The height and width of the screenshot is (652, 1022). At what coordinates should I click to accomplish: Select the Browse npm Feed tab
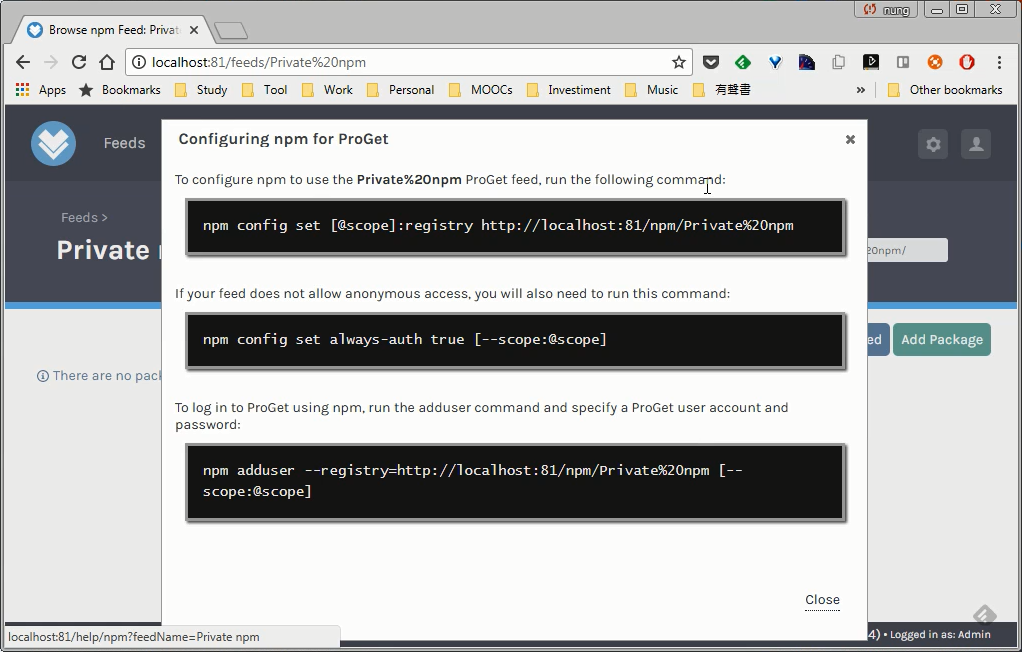[x=111, y=30]
